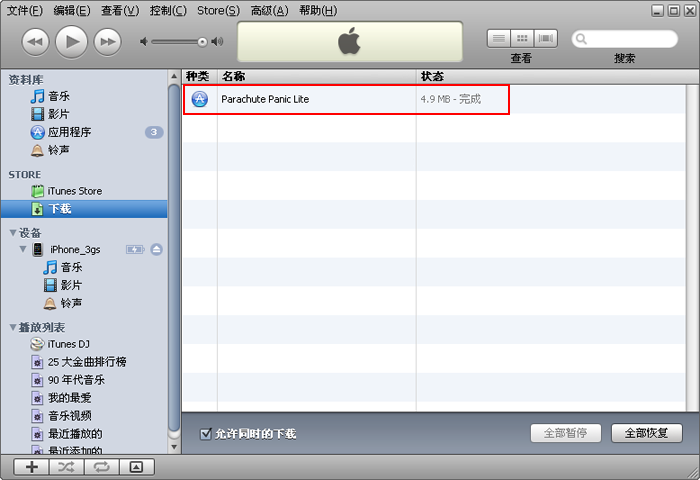Switch to list view mode

click(498, 38)
